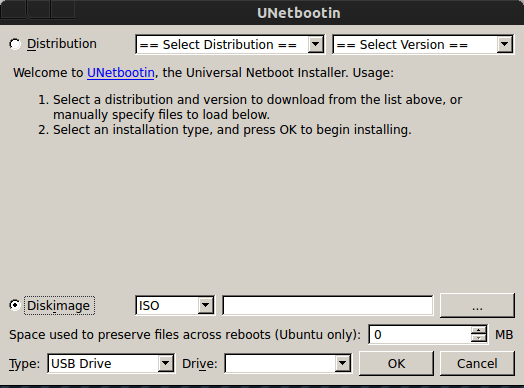This screenshot has width=524, height=388.
Task: Open the UNetbootin hyperlink
Action: [x=121, y=73]
